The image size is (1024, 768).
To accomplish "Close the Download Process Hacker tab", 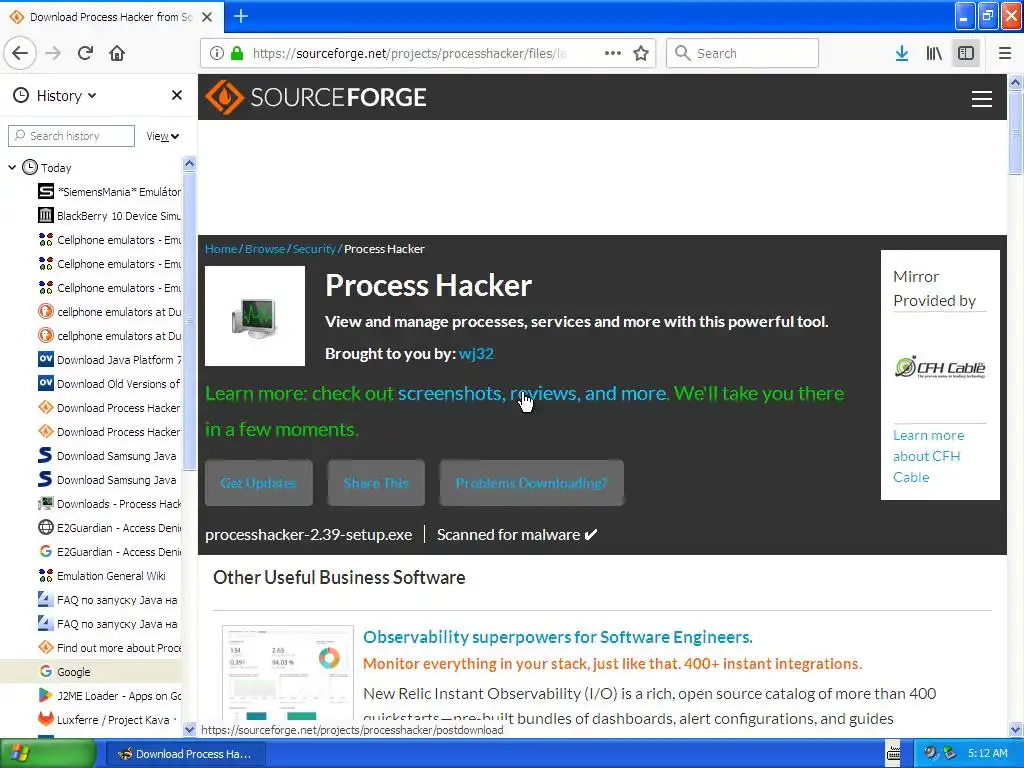I will tap(207, 17).
